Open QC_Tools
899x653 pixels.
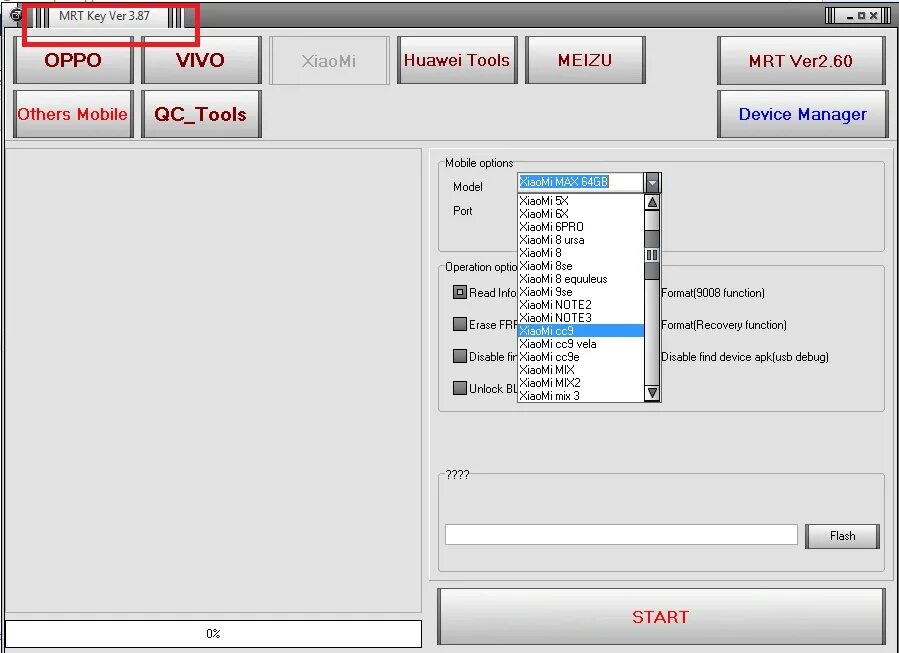coord(201,114)
